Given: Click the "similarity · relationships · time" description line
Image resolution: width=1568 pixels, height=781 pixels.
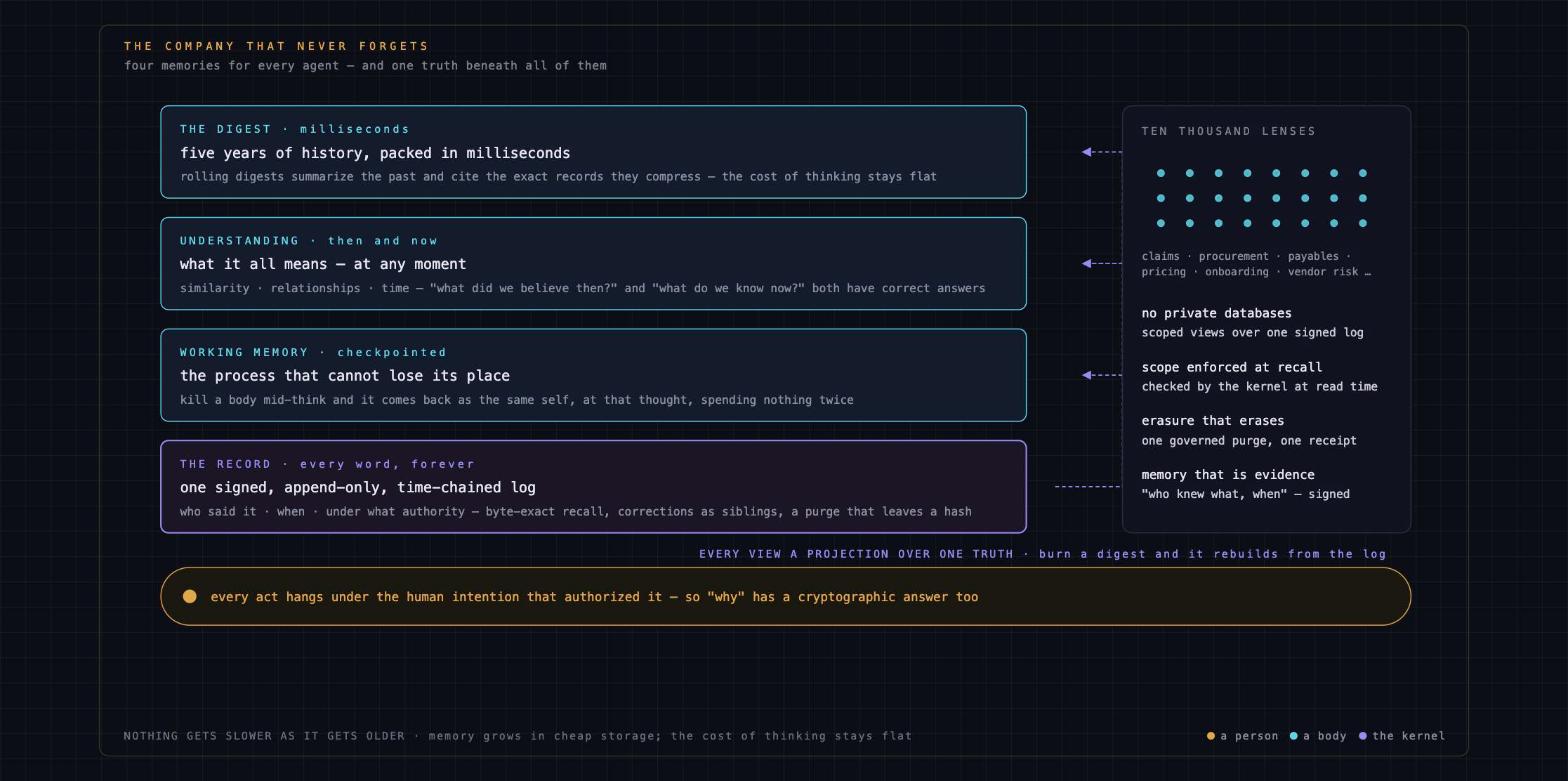Looking at the screenshot, I should point(582,288).
